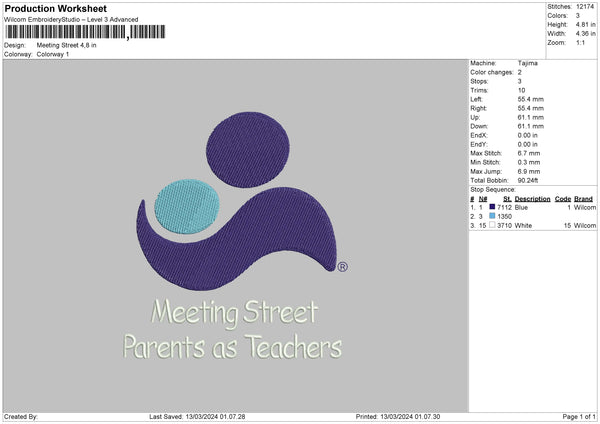The width and height of the screenshot is (600, 424).
Task: Click the light blue 1350 thread swatch
Action: (492, 216)
